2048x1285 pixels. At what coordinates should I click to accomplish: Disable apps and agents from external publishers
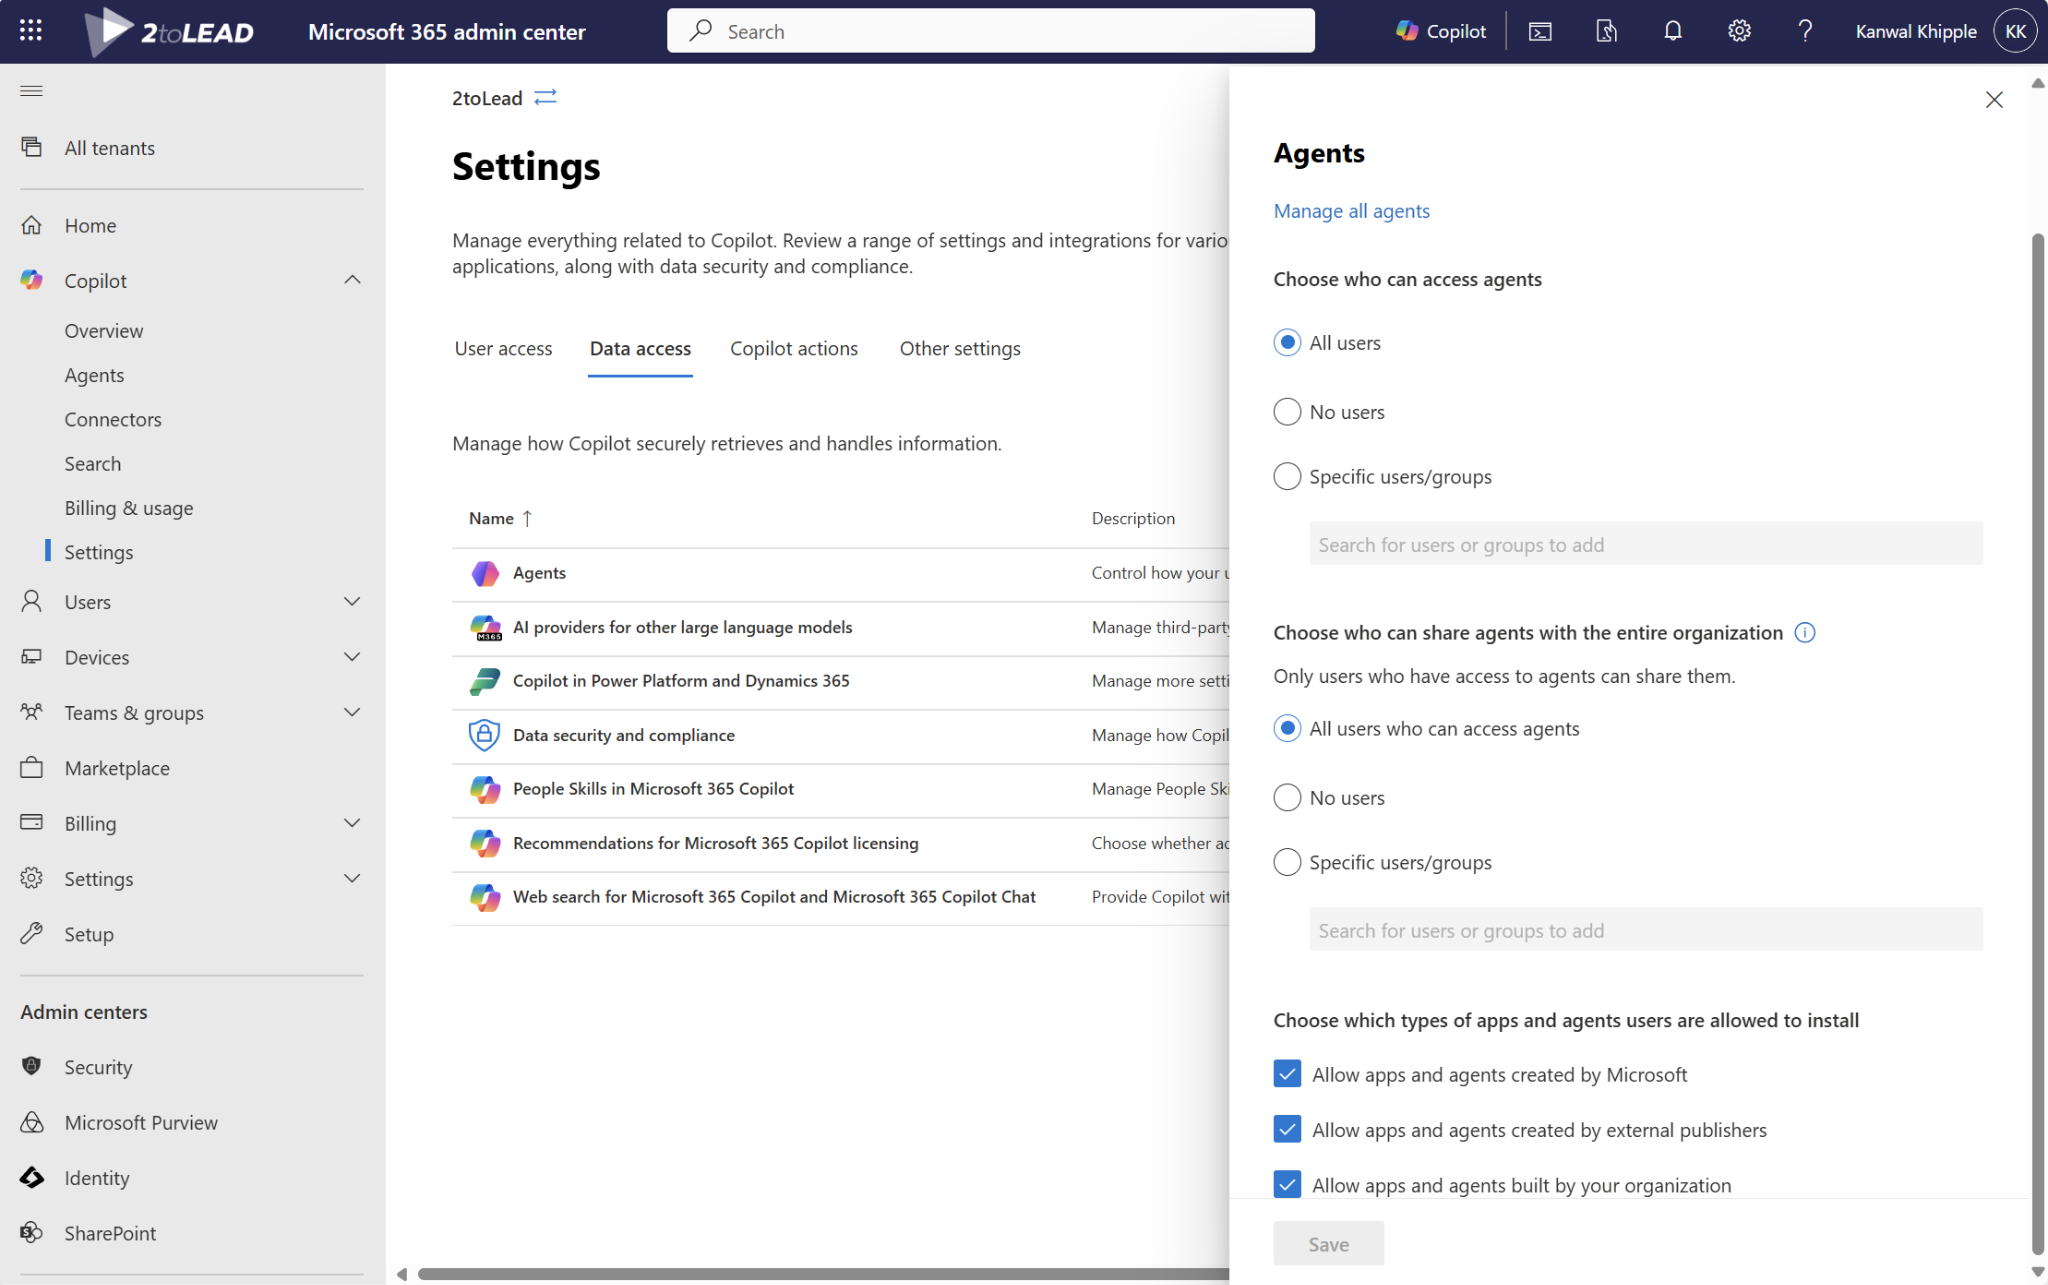click(1288, 1129)
